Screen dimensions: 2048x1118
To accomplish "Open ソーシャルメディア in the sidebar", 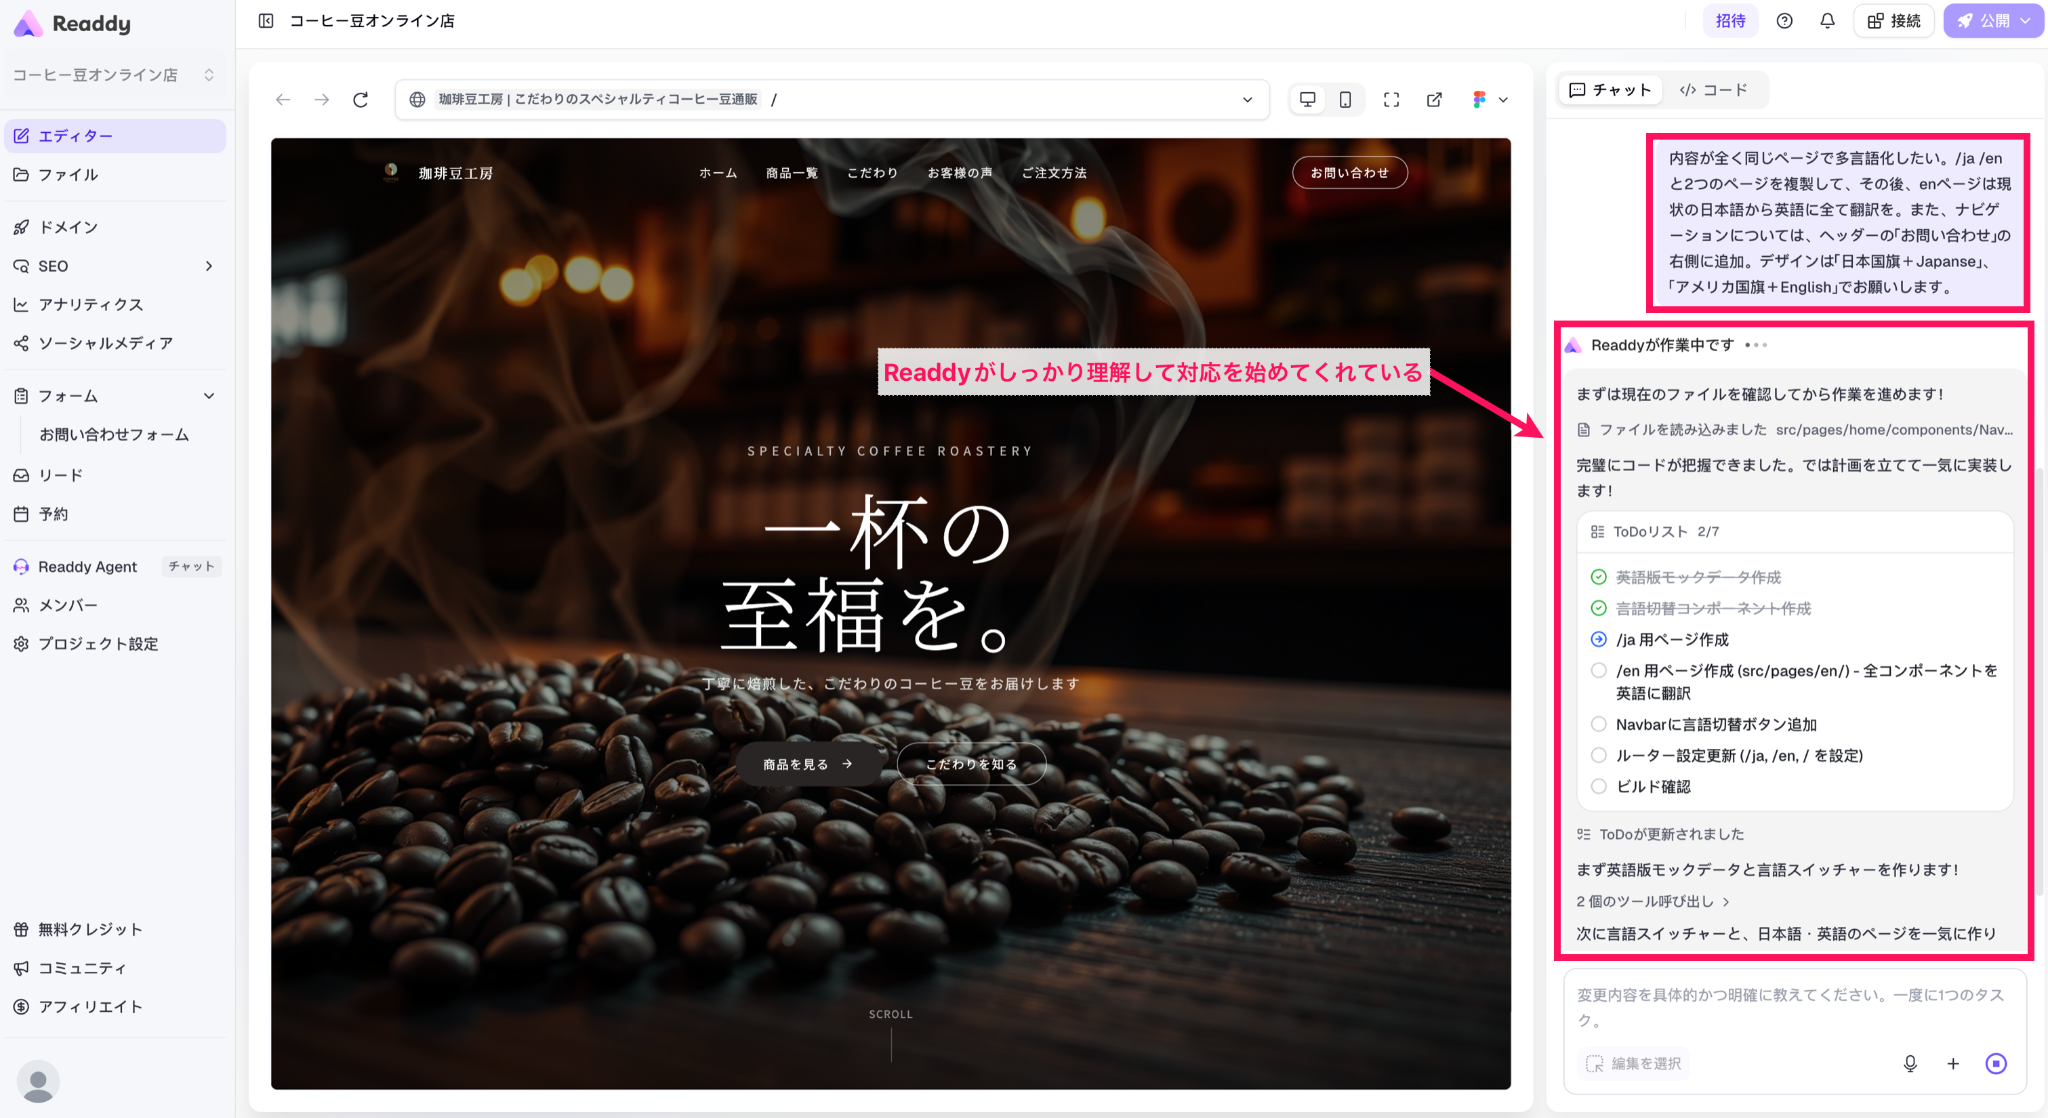I will click(116, 344).
